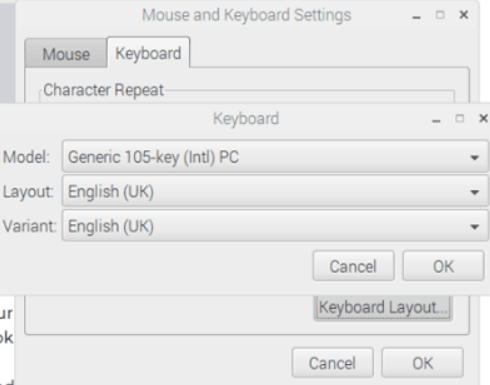Viewport: 490px width, 385px height.
Task: Close the Keyboard dialog window
Action: (x=483, y=118)
